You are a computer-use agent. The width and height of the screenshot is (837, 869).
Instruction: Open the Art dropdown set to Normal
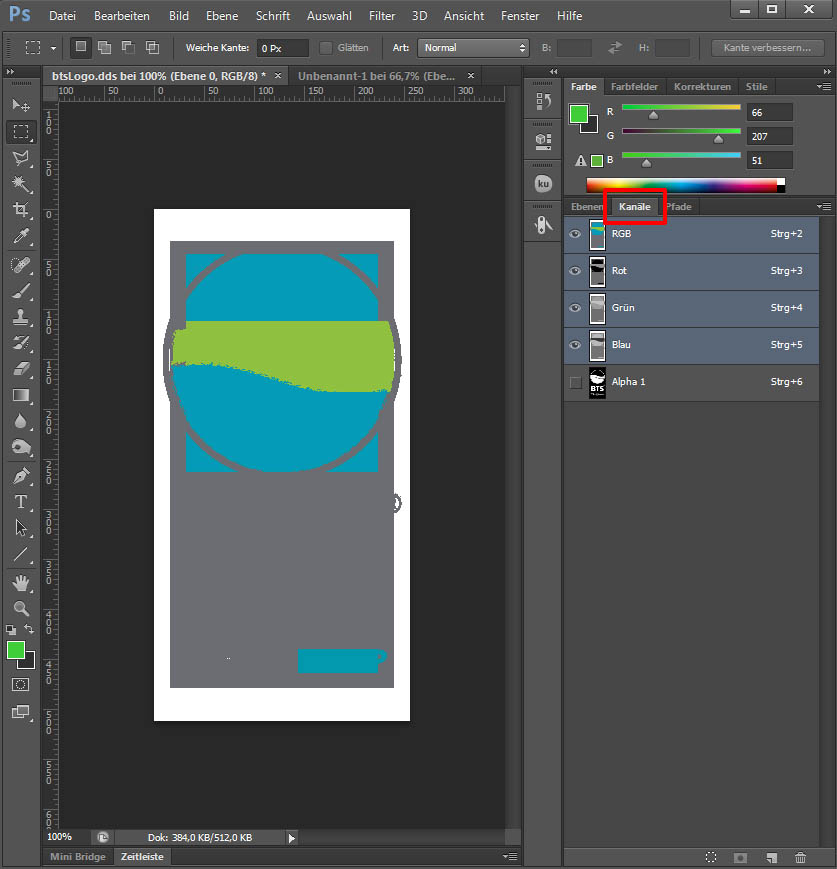point(473,48)
